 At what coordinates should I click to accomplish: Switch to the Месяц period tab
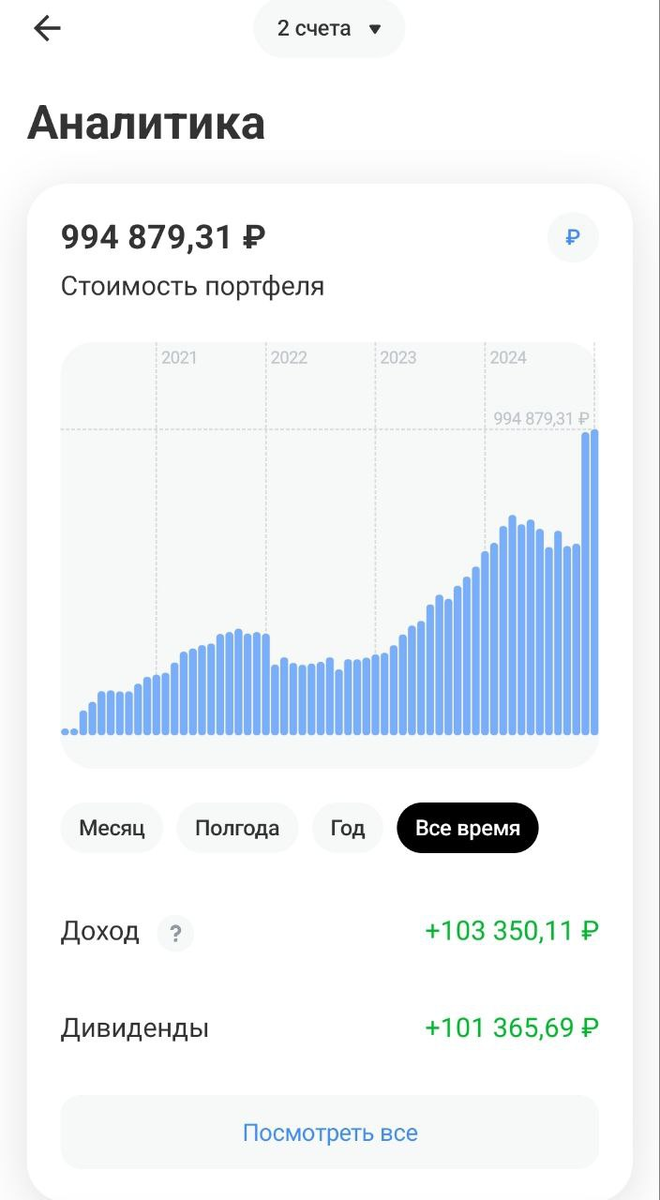point(111,827)
